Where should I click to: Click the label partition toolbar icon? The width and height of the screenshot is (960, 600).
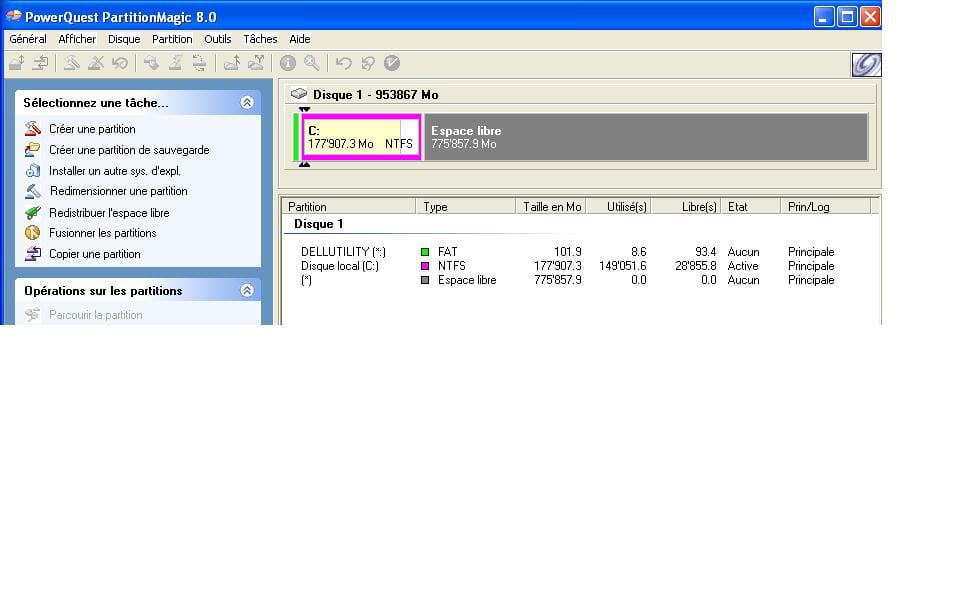tap(151, 62)
